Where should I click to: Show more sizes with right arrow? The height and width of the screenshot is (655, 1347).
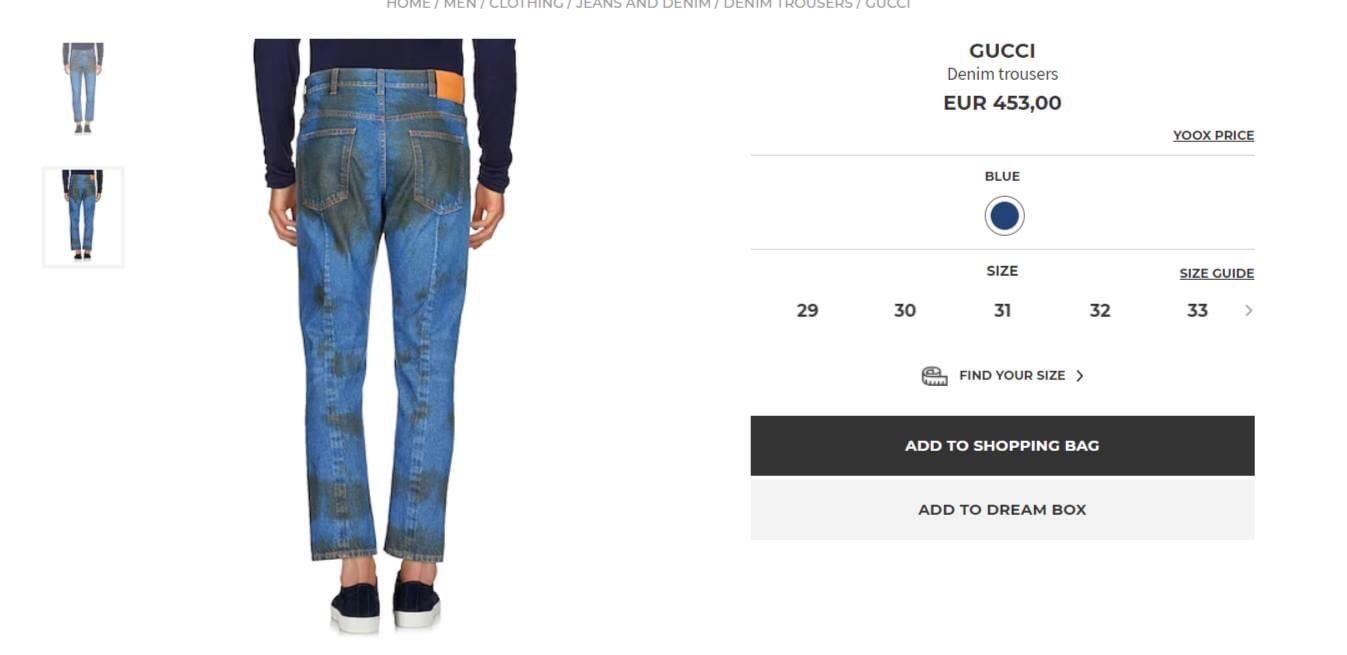tap(1248, 311)
